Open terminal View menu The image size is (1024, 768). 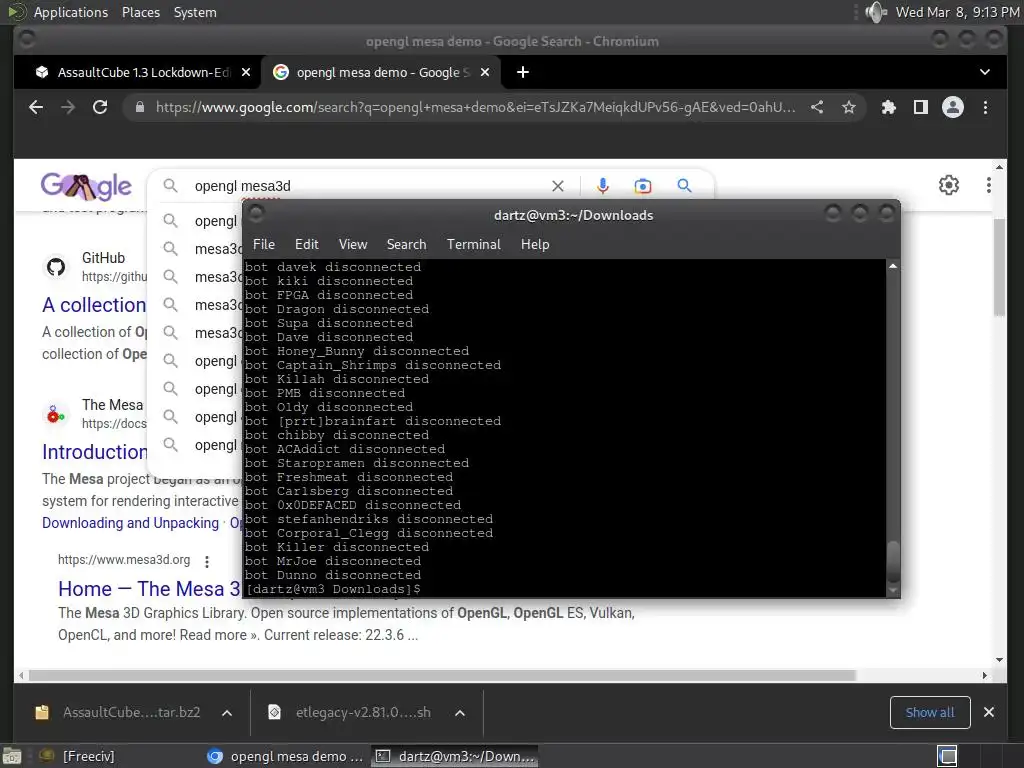point(353,244)
